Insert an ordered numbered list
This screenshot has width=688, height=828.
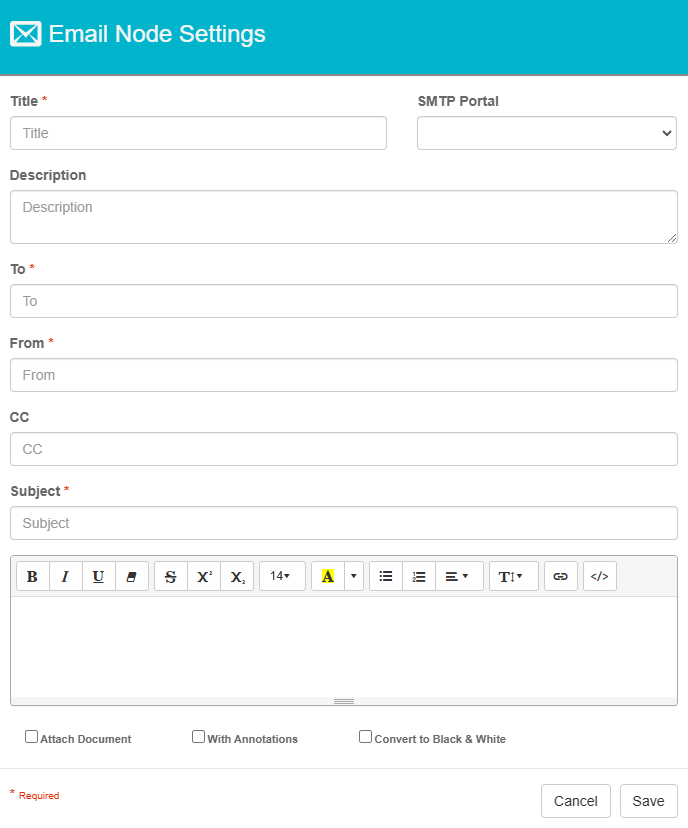coord(419,576)
